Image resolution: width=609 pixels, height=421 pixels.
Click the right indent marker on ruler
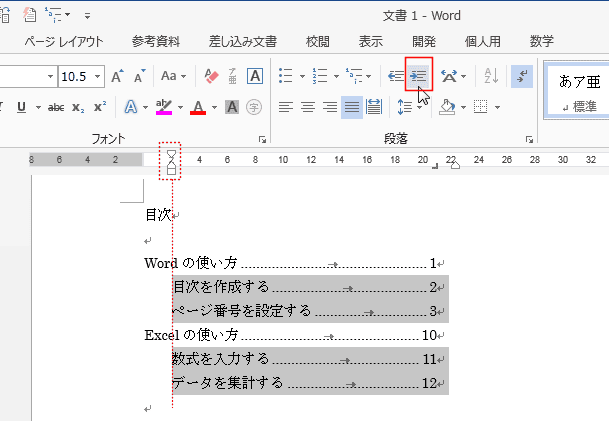(455, 165)
